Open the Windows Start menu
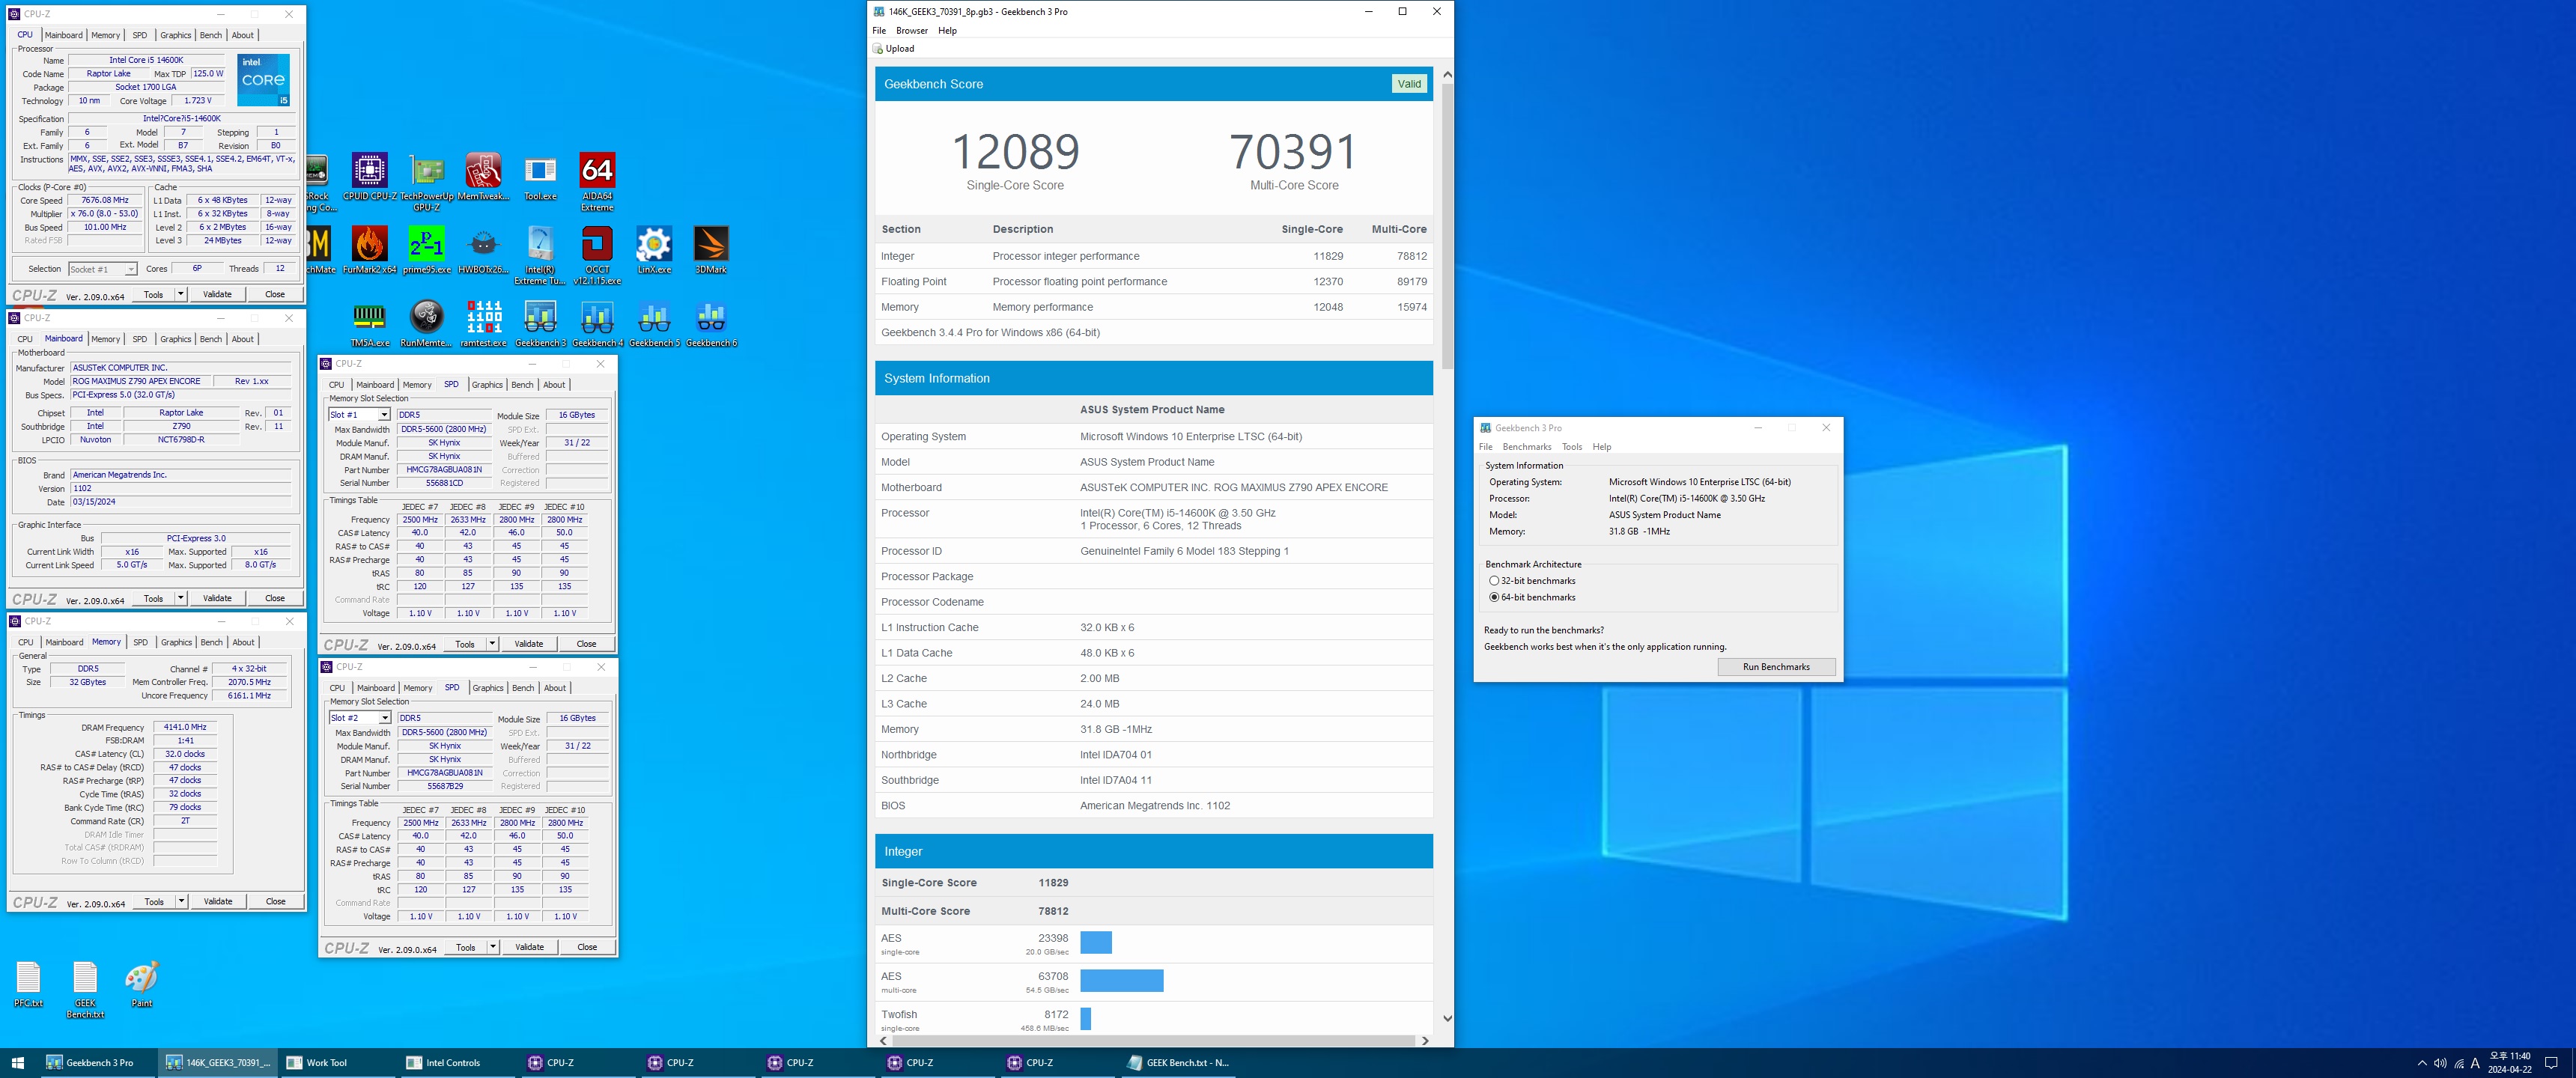 pos(17,1063)
